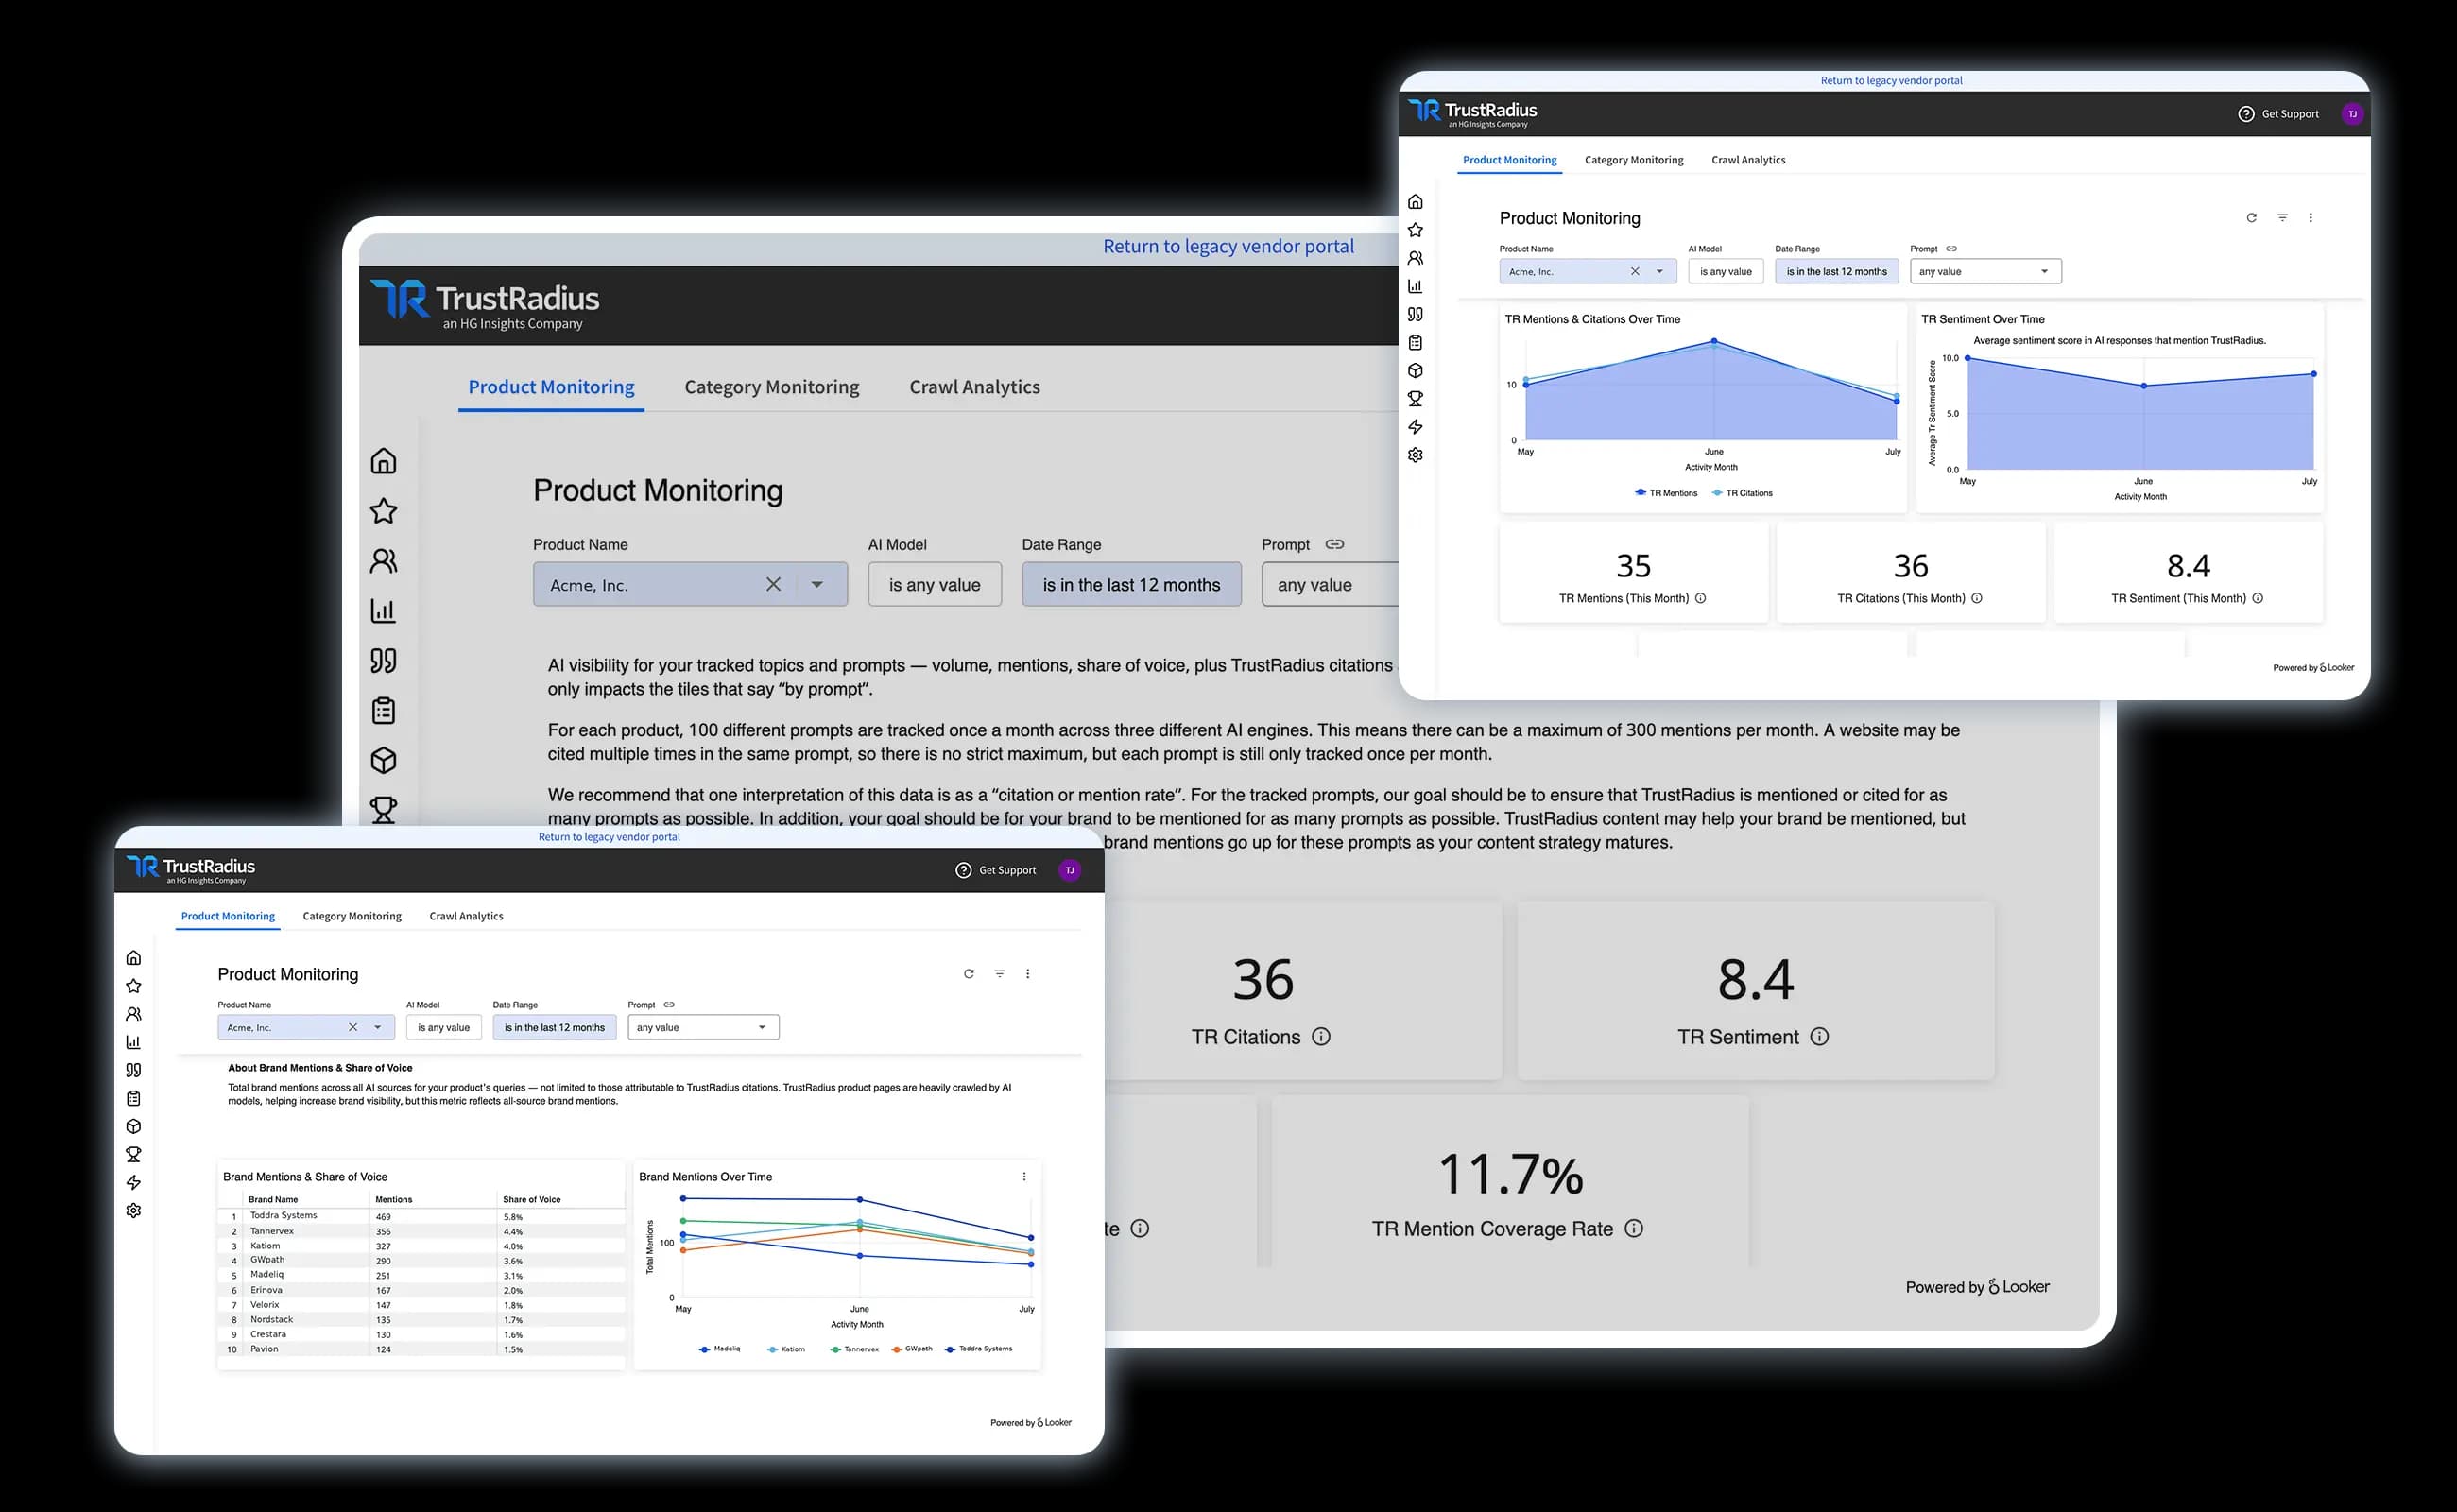Image resolution: width=2457 pixels, height=1512 pixels.
Task: Click Return to legacy vendor portal in middle window
Action: pos(1228,246)
